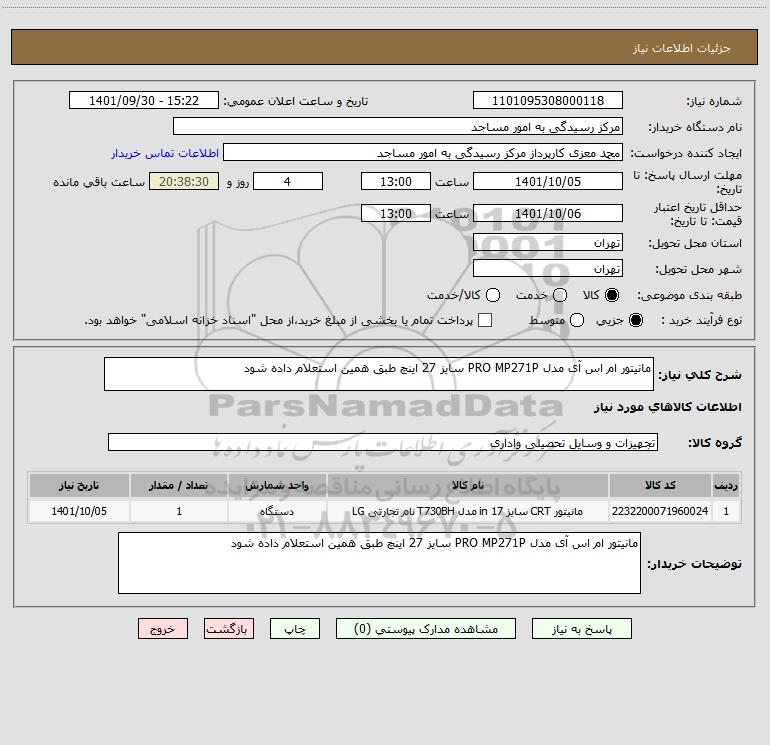The height and width of the screenshot is (745, 770).
Task: Click the remaining time 20:38:30 field
Action: pyautogui.click(x=184, y=181)
